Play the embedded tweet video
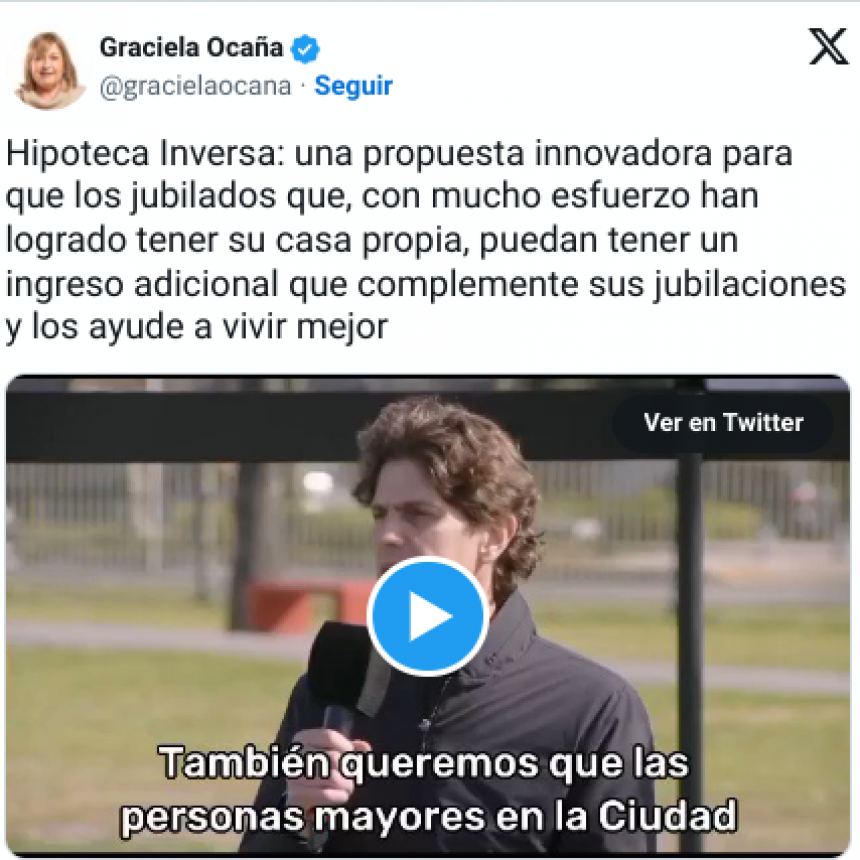The image size is (860, 860). [428, 616]
